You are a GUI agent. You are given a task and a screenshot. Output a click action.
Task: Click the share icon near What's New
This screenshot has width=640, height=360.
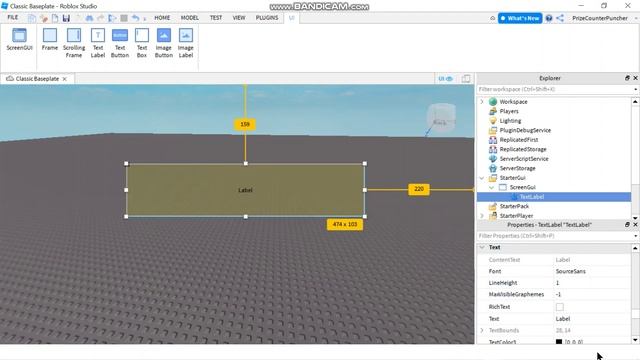click(x=560, y=18)
